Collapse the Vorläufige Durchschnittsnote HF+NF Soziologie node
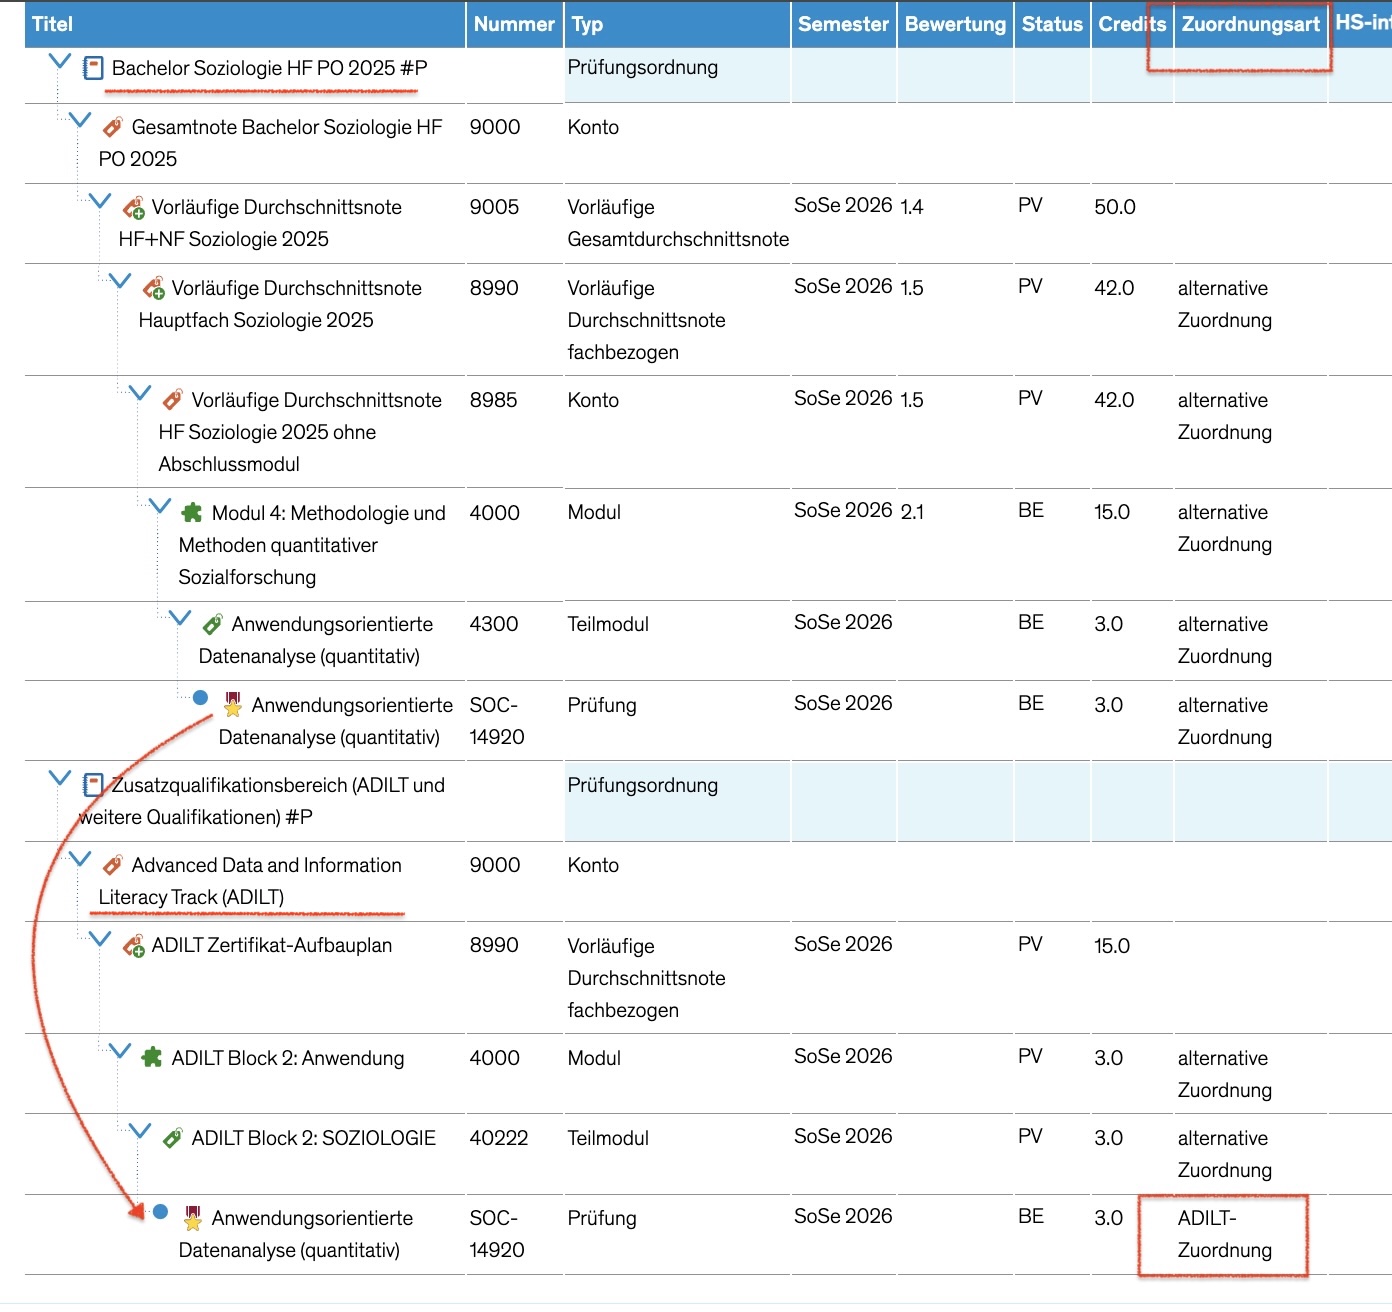1392x1312 pixels. (x=100, y=201)
